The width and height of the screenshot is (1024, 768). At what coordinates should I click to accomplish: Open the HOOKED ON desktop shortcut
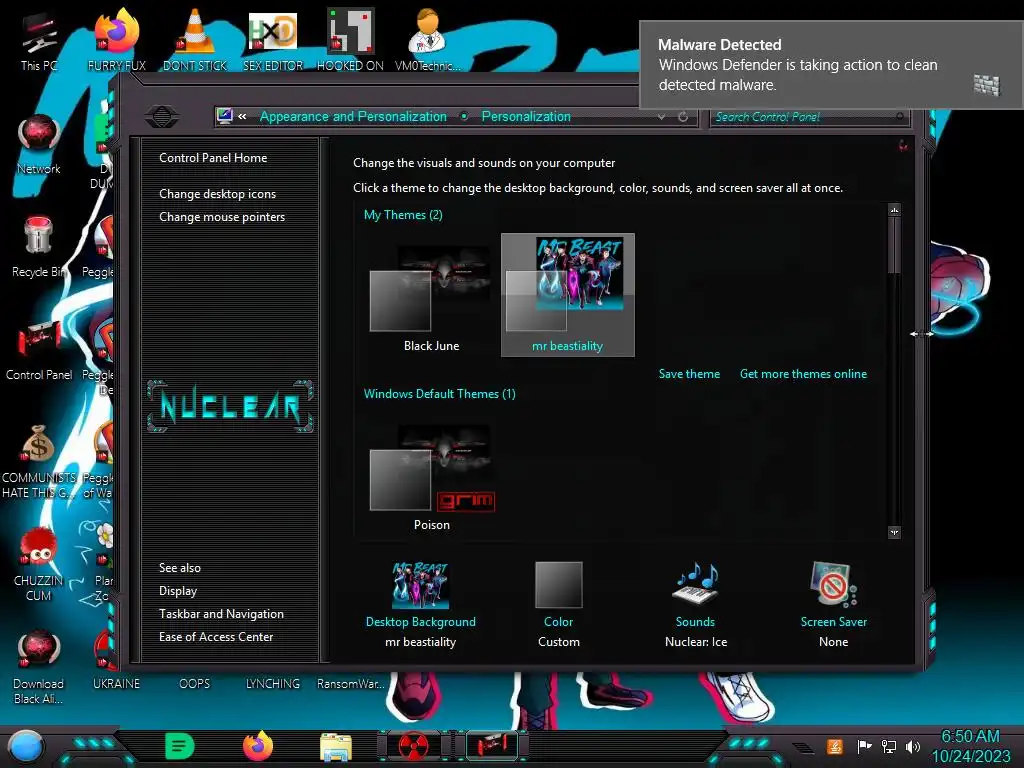click(x=350, y=40)
